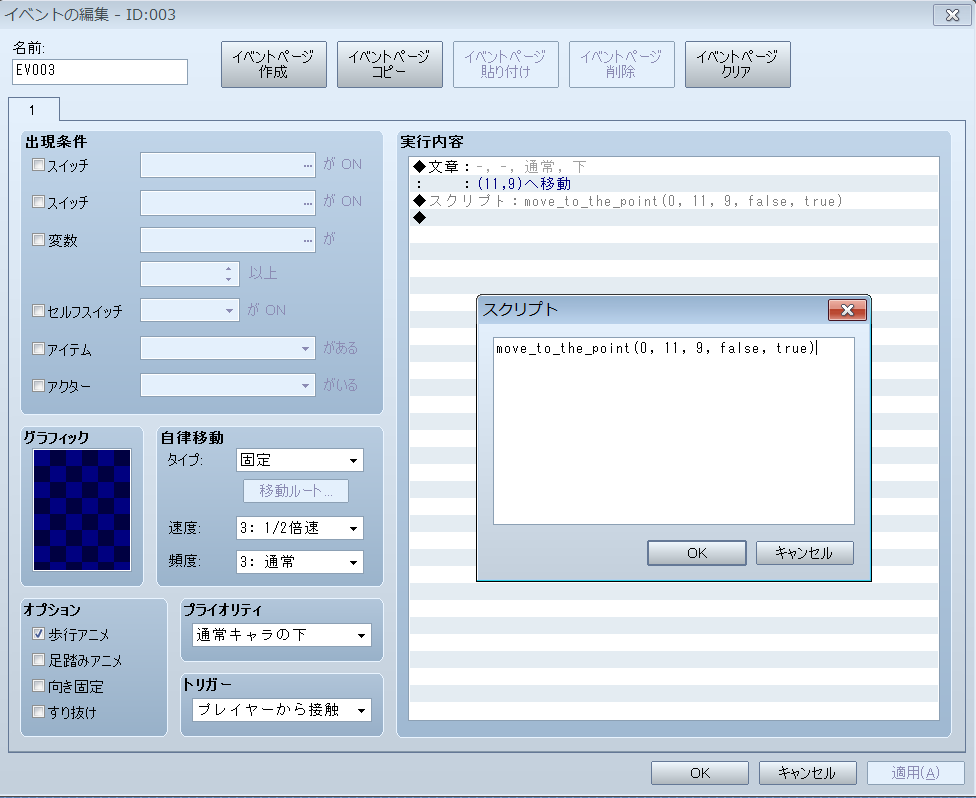Click the イベントページ貼り付け button
This screenshot has width=976, height=798.
505,65
